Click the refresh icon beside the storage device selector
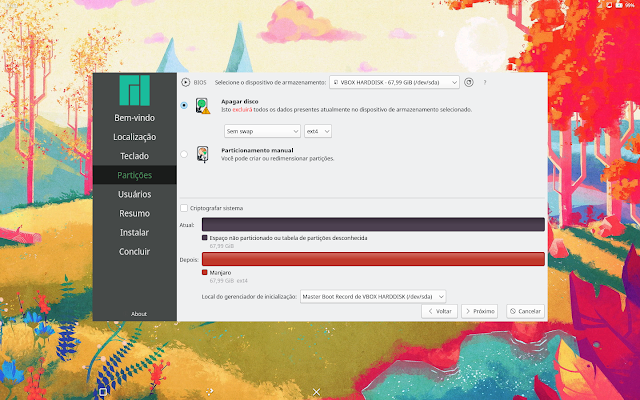Image resolution: width=640 pixels, height=400 pixels. tap(469, 82)
